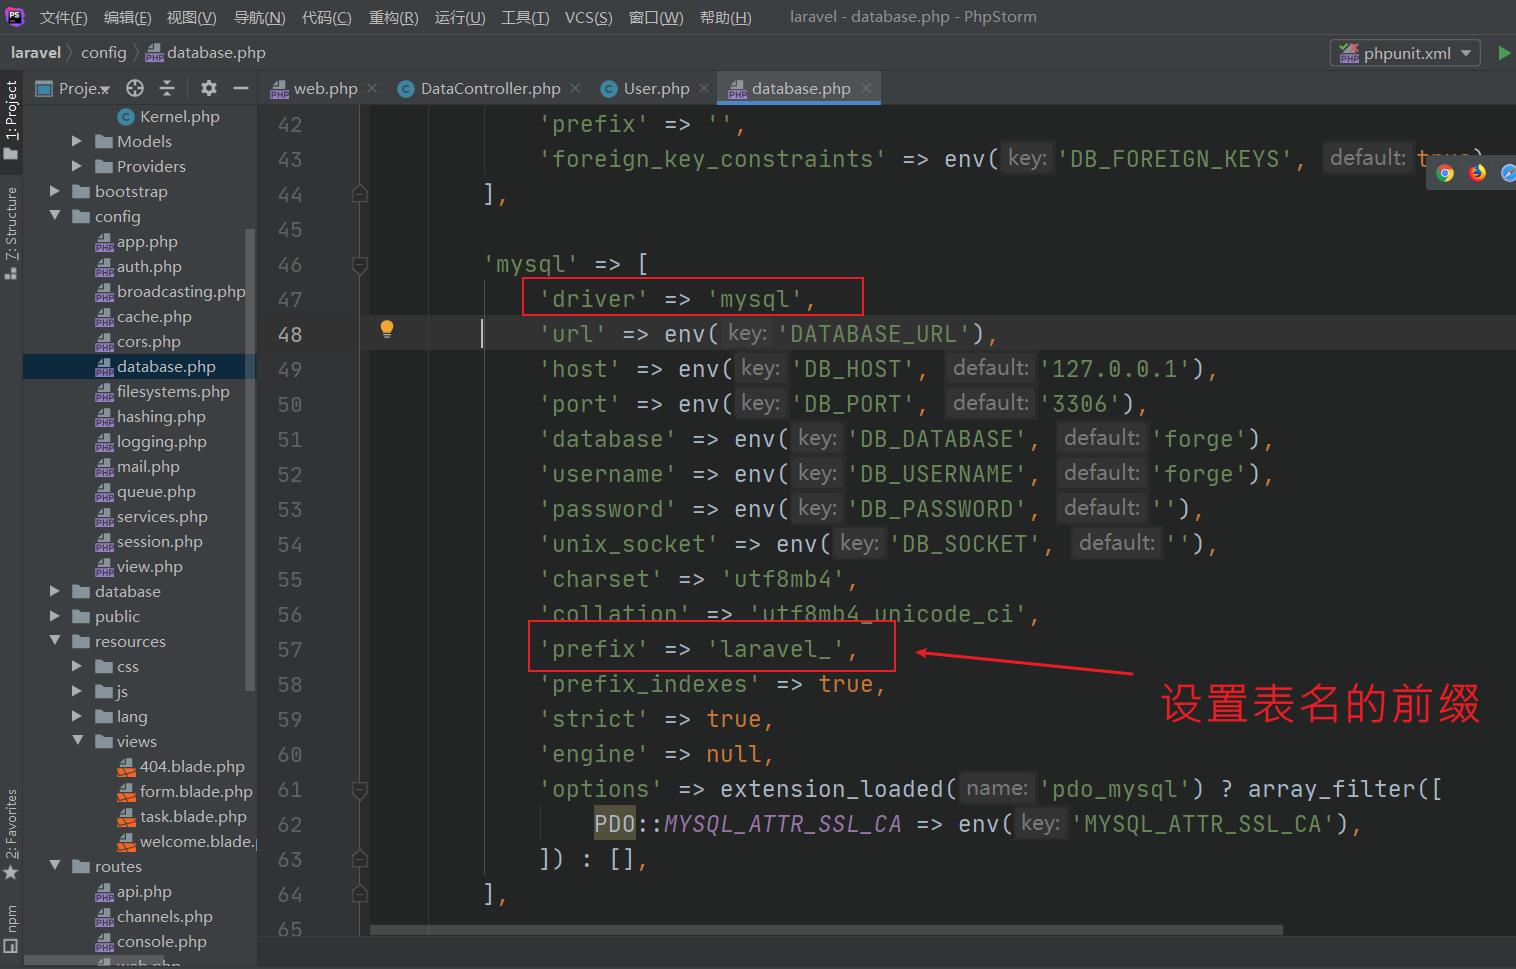Select 404.blade.php in project tree
Screen dimensions: 1516x969
coord(181,766)
